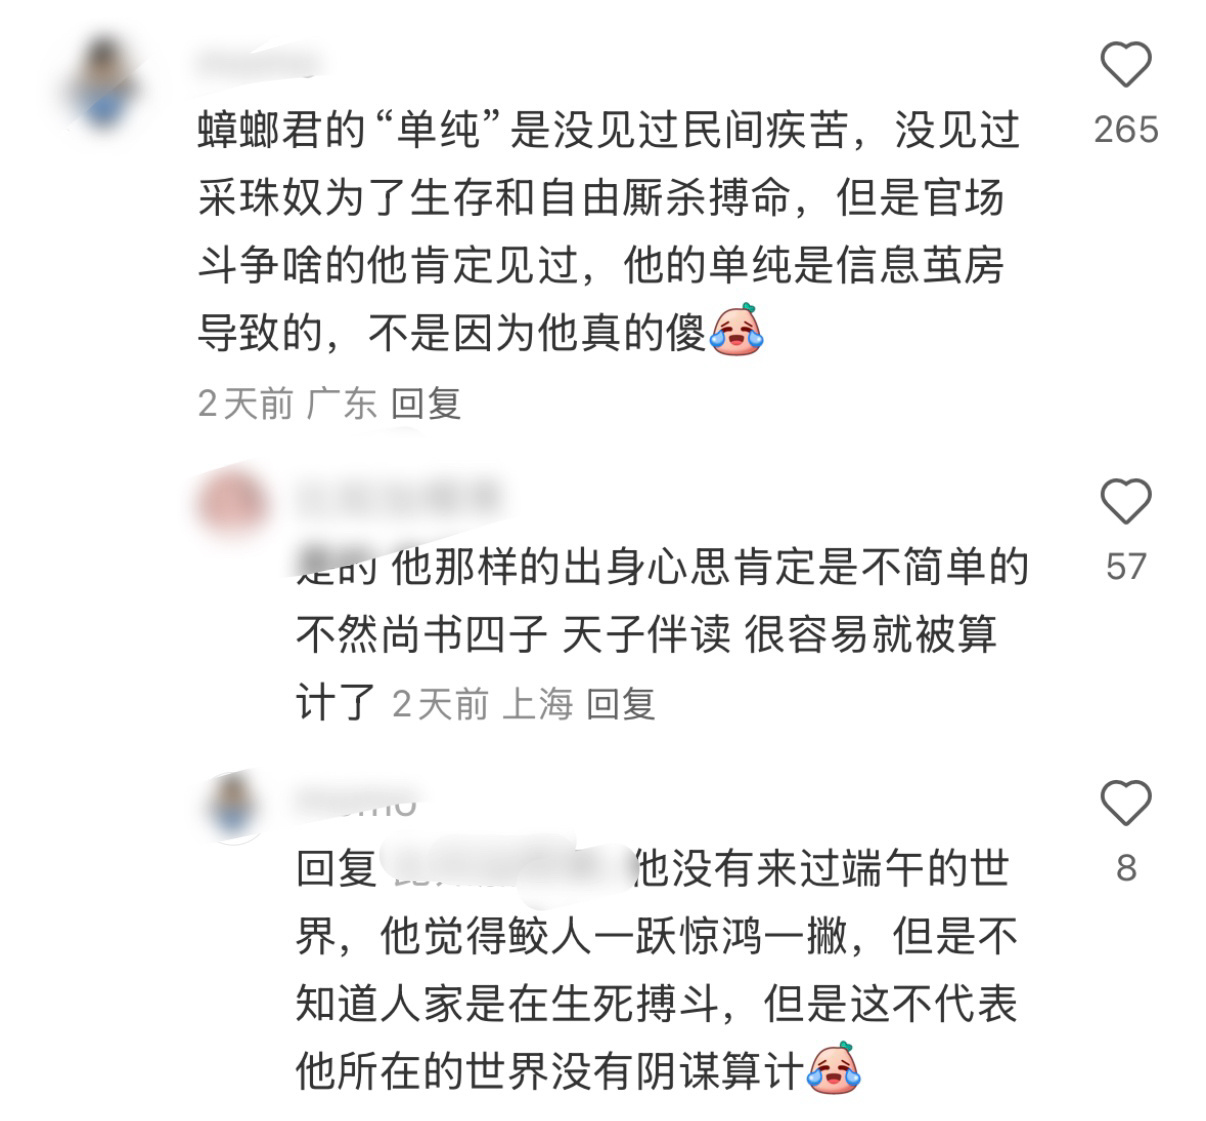Viewport: 1206px width, 1121px height.
Task: Tap the 57 like count
Action: click(x=1126, y=566)
